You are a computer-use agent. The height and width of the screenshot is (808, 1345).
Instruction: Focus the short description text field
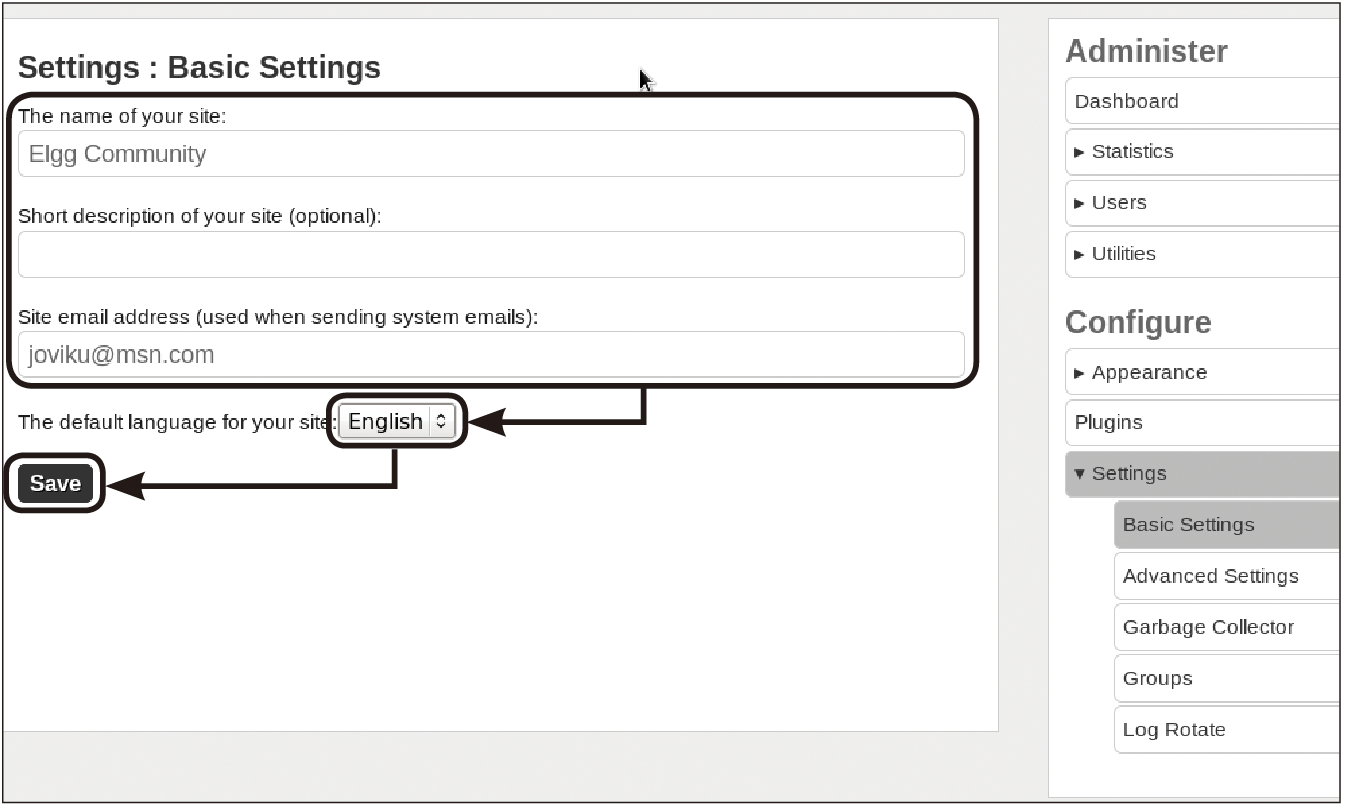point(491,254)
